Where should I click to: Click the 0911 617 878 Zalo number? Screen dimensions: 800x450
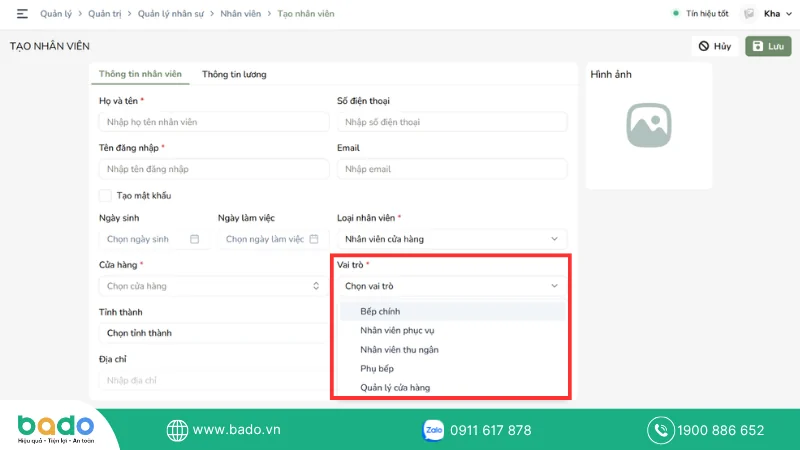tap(490, 430)
